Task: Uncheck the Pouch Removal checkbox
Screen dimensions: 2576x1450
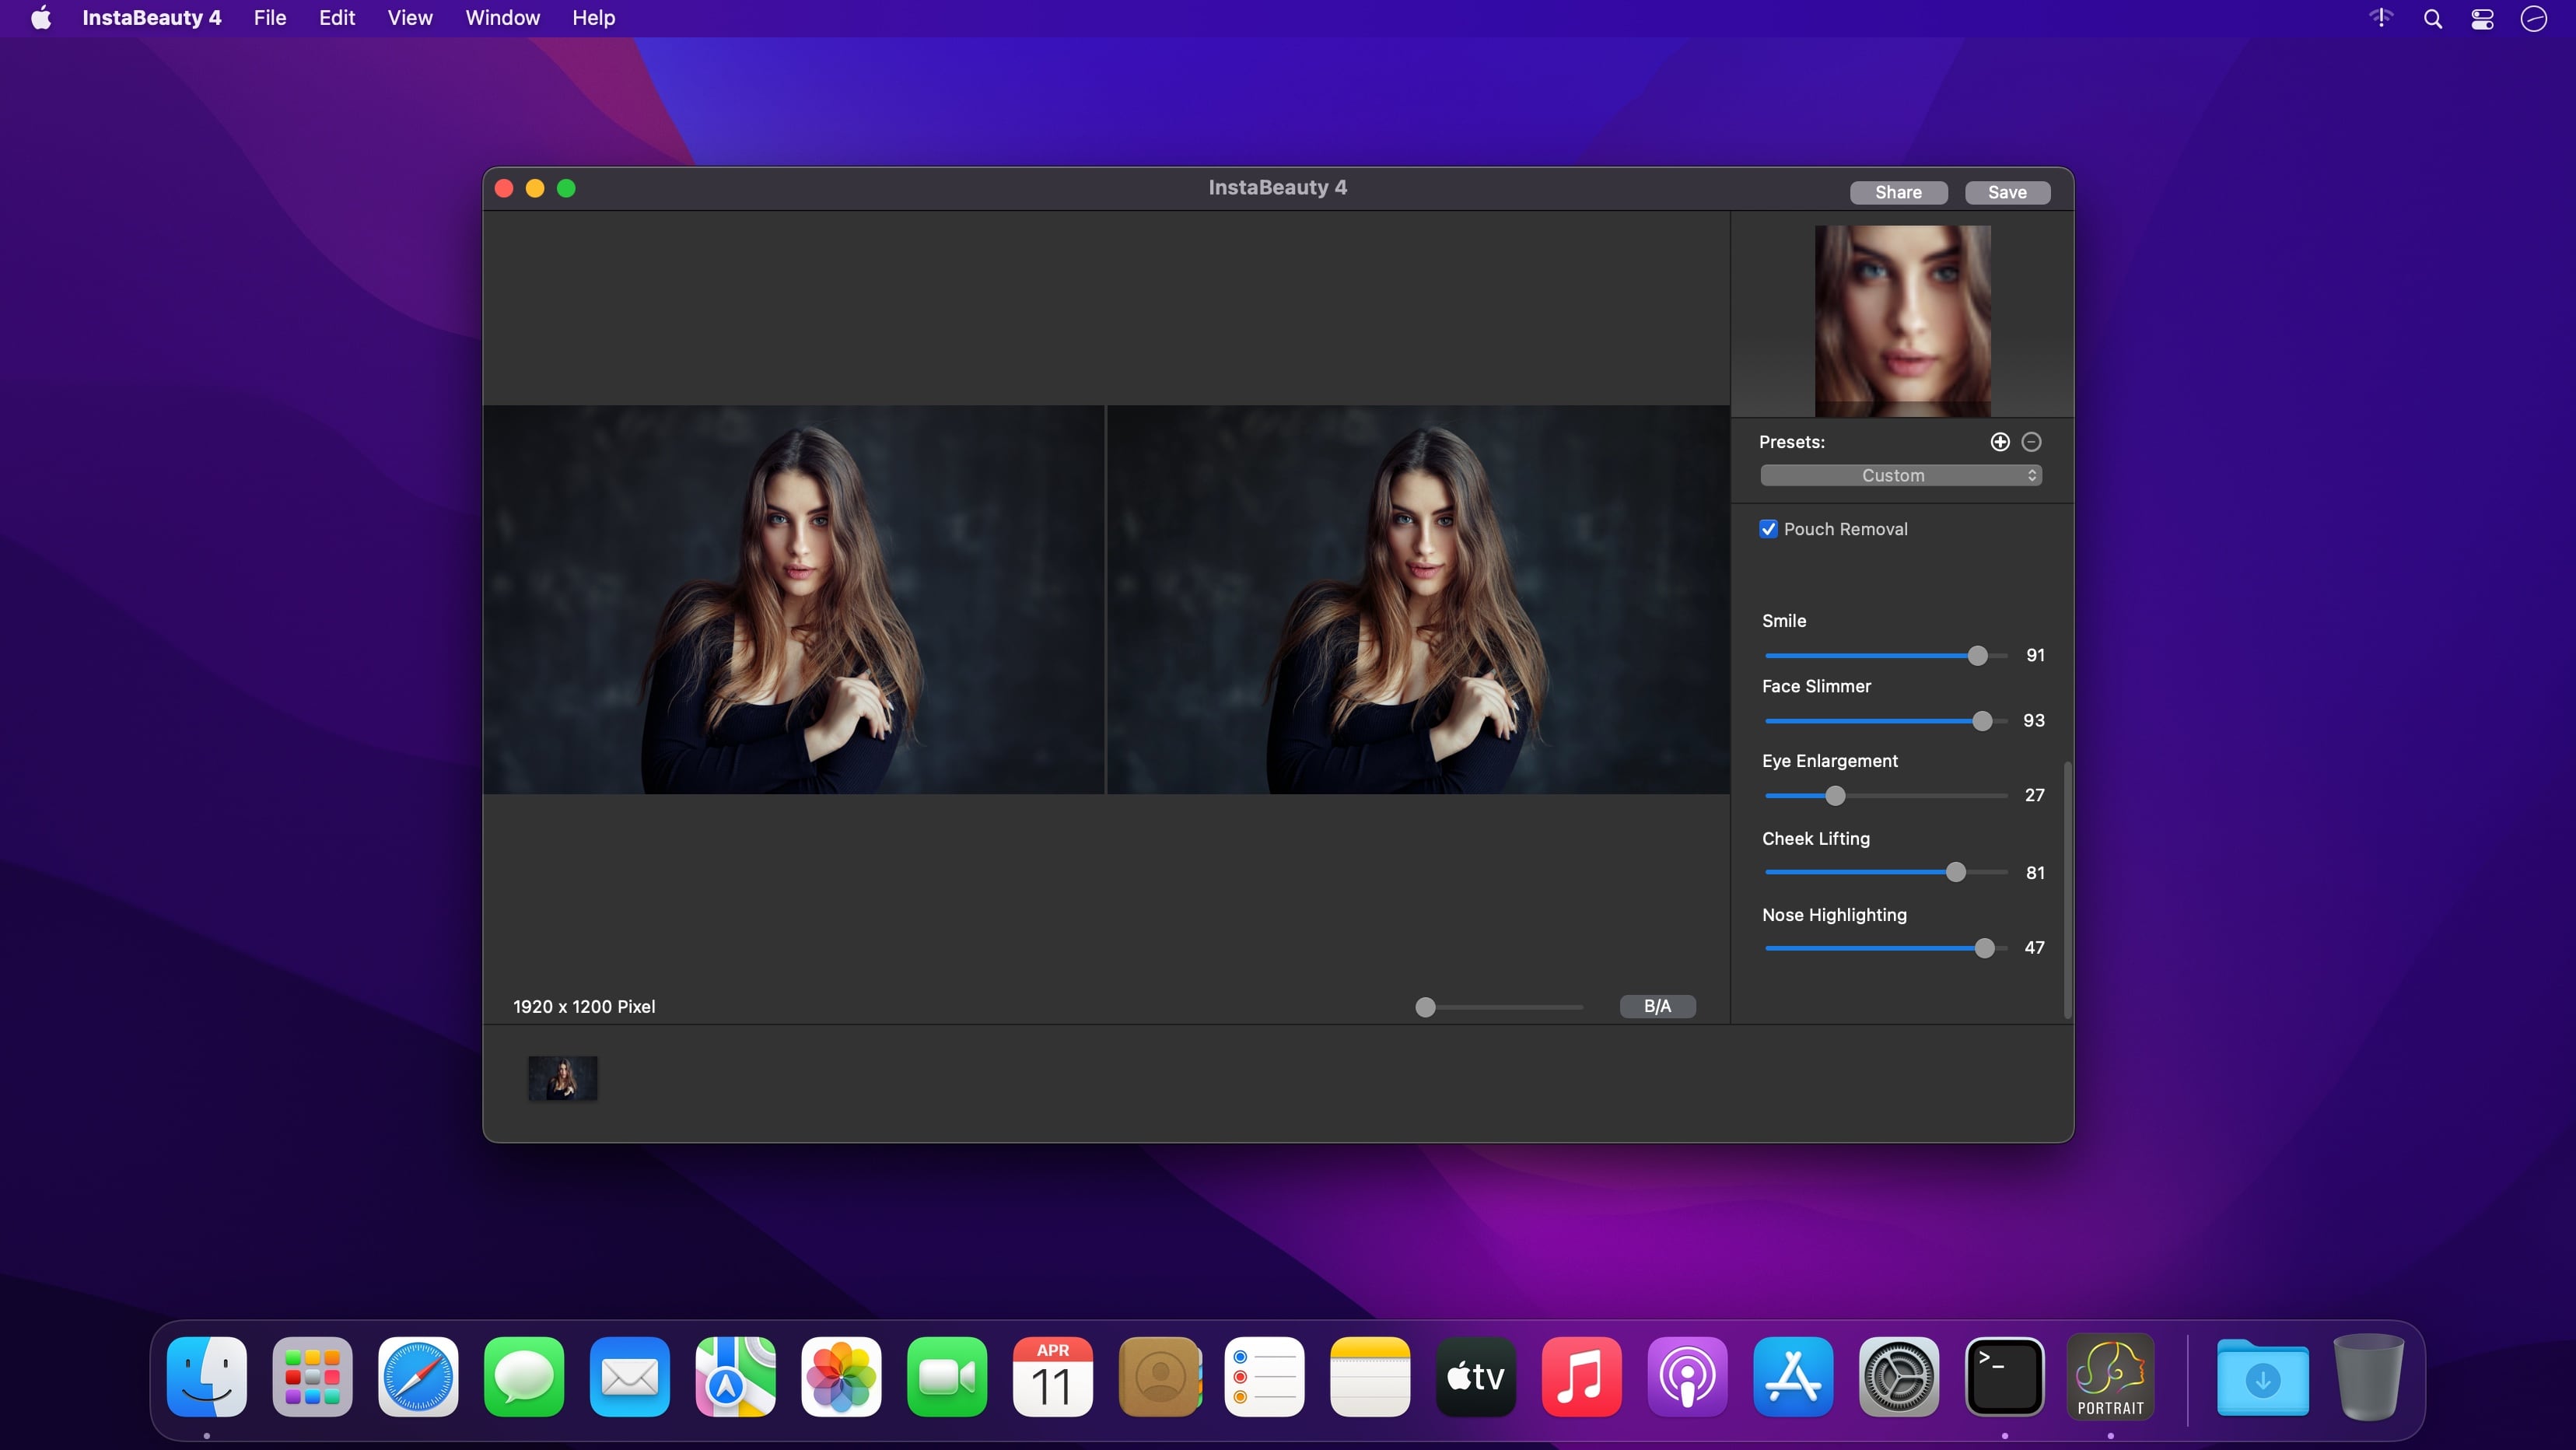Action: [x=1768, y=529]
